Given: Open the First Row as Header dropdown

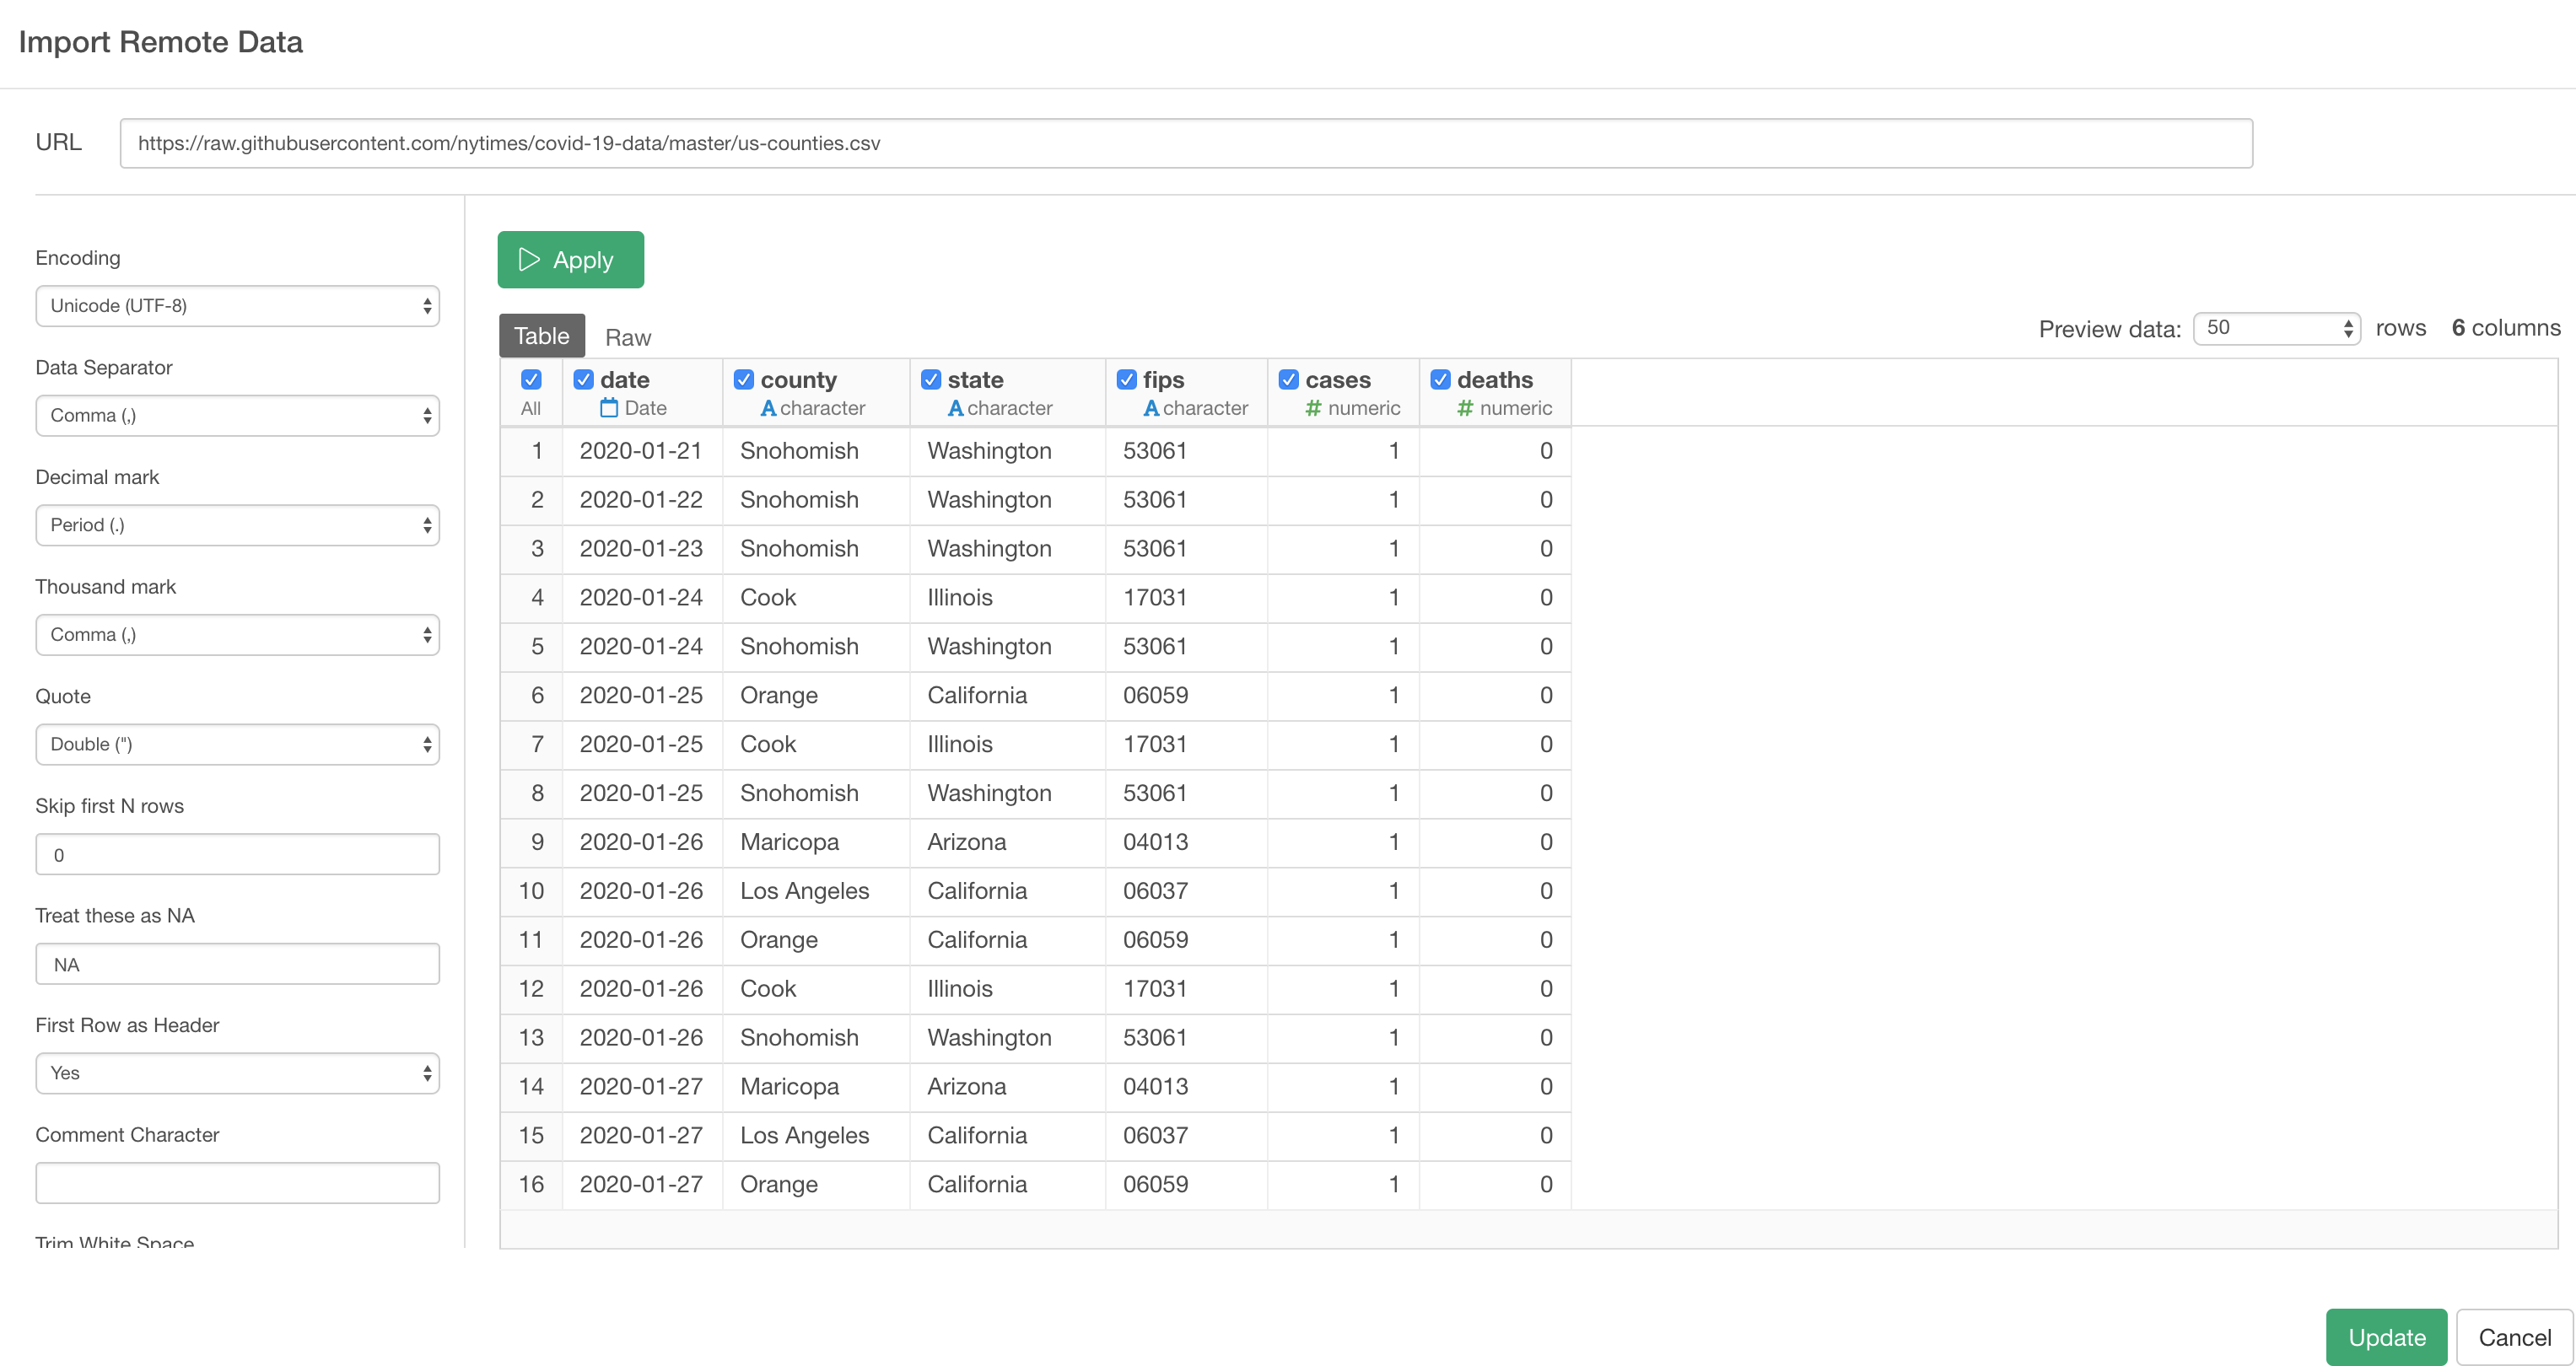Looking at the screenshot, I should click(x=237, y=1073).
